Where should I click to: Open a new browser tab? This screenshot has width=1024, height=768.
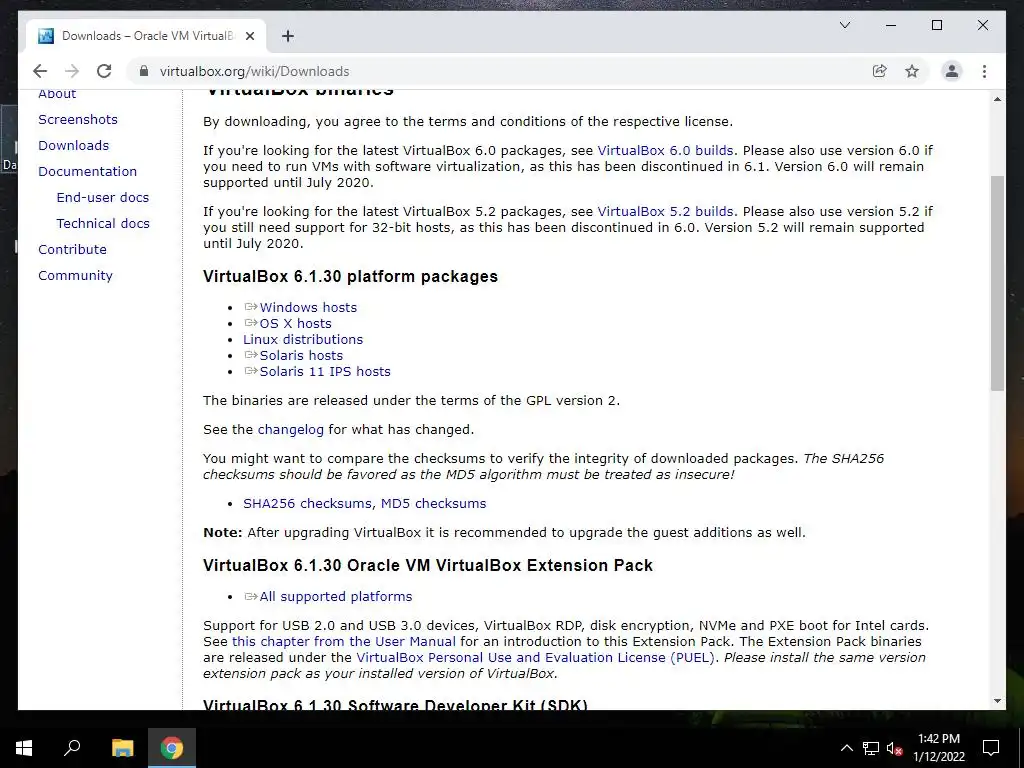pos(287,36)
